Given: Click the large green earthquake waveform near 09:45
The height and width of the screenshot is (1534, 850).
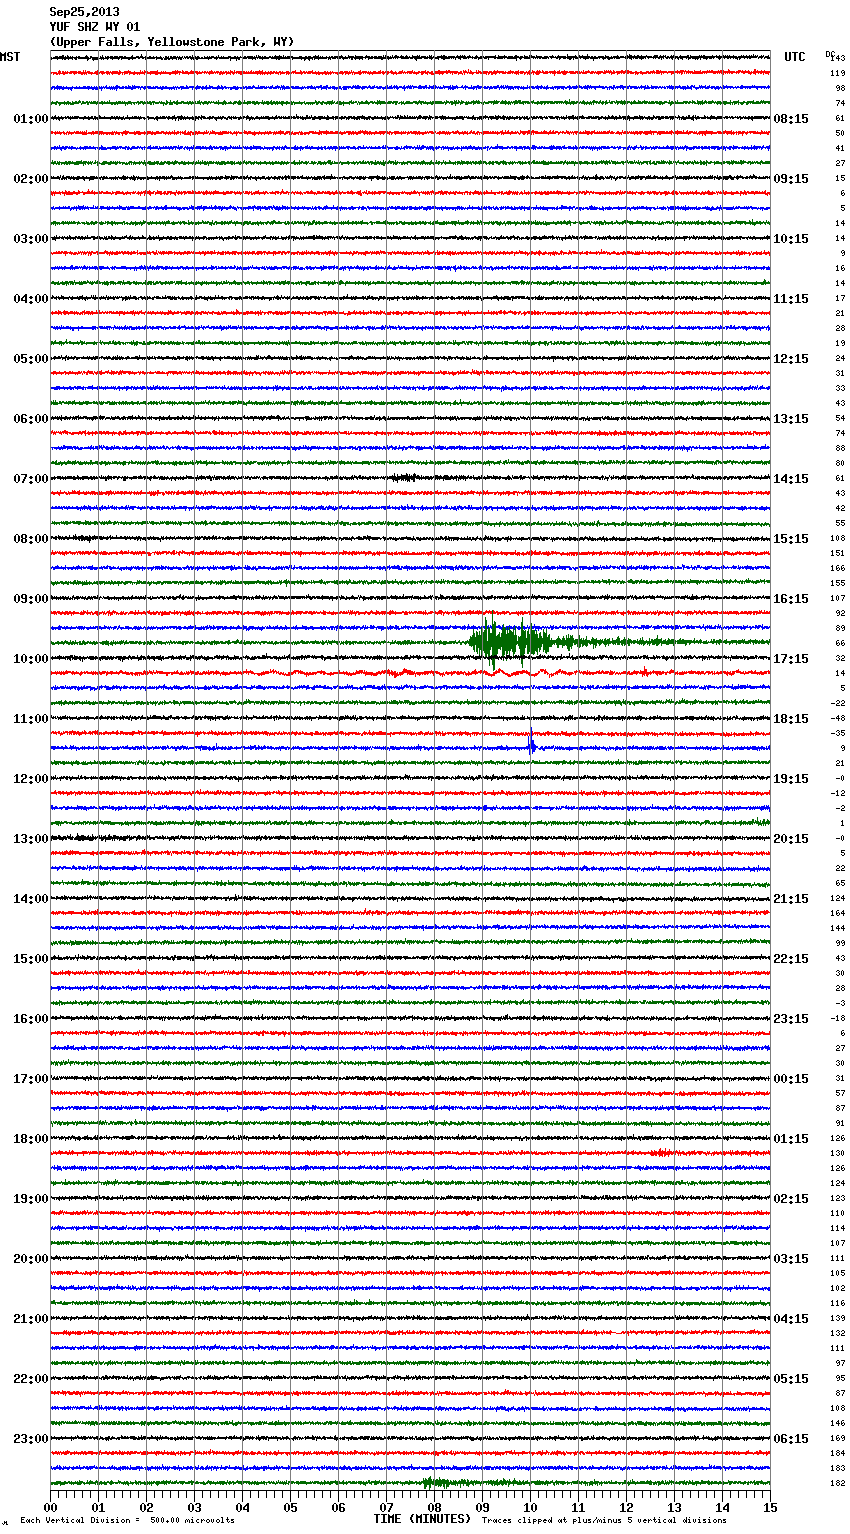Looking at the screenshot, I should (520, 642).
